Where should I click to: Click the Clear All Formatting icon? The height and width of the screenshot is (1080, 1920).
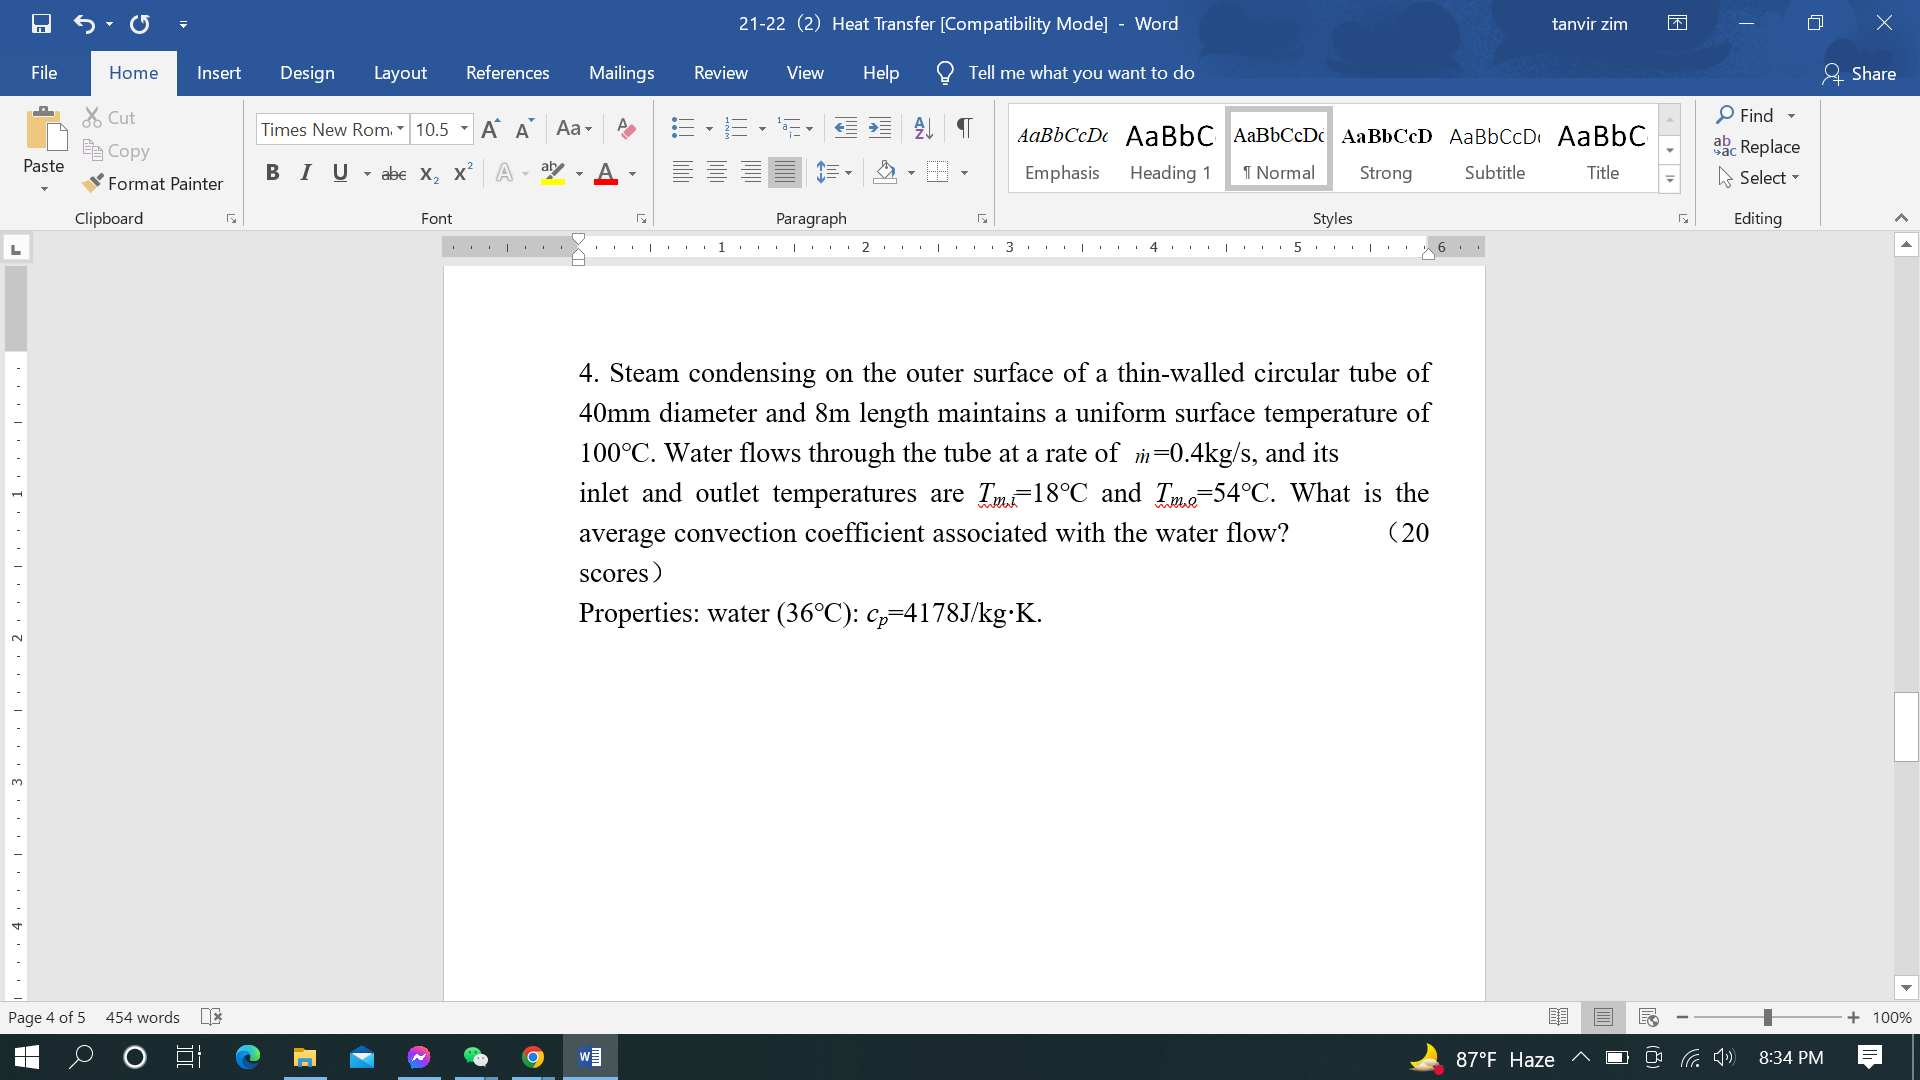coord(626,129)
